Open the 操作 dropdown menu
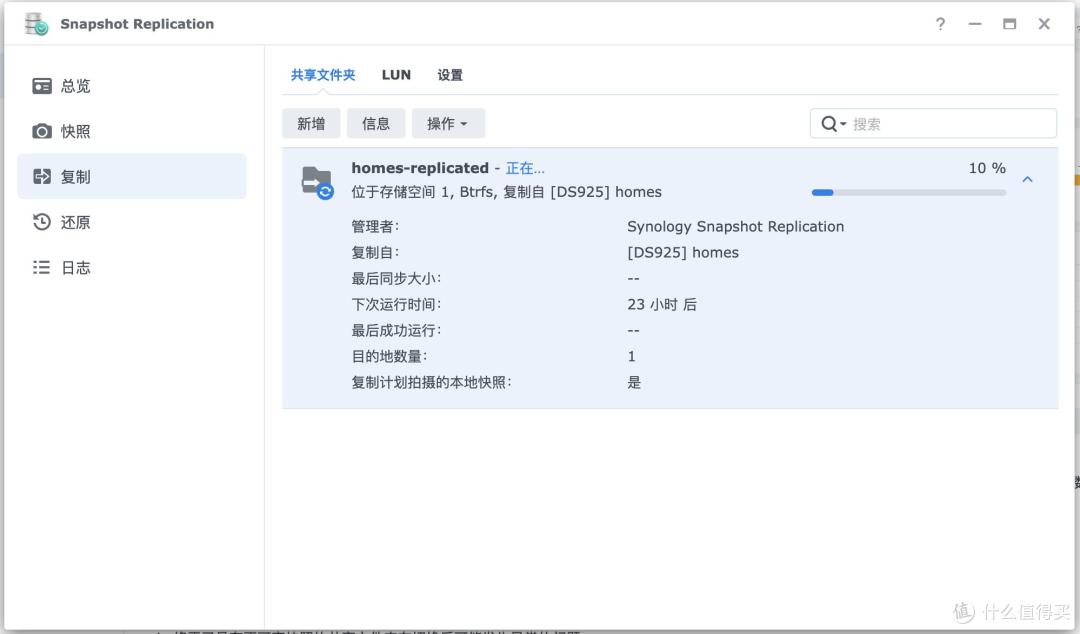The width and height of the screenshot is (1080, 634). [x=448, y=123]
